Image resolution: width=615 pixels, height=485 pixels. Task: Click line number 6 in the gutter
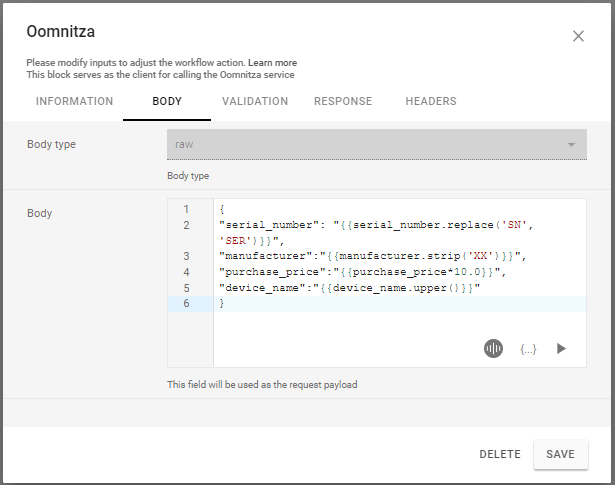(x=185, y=304)
